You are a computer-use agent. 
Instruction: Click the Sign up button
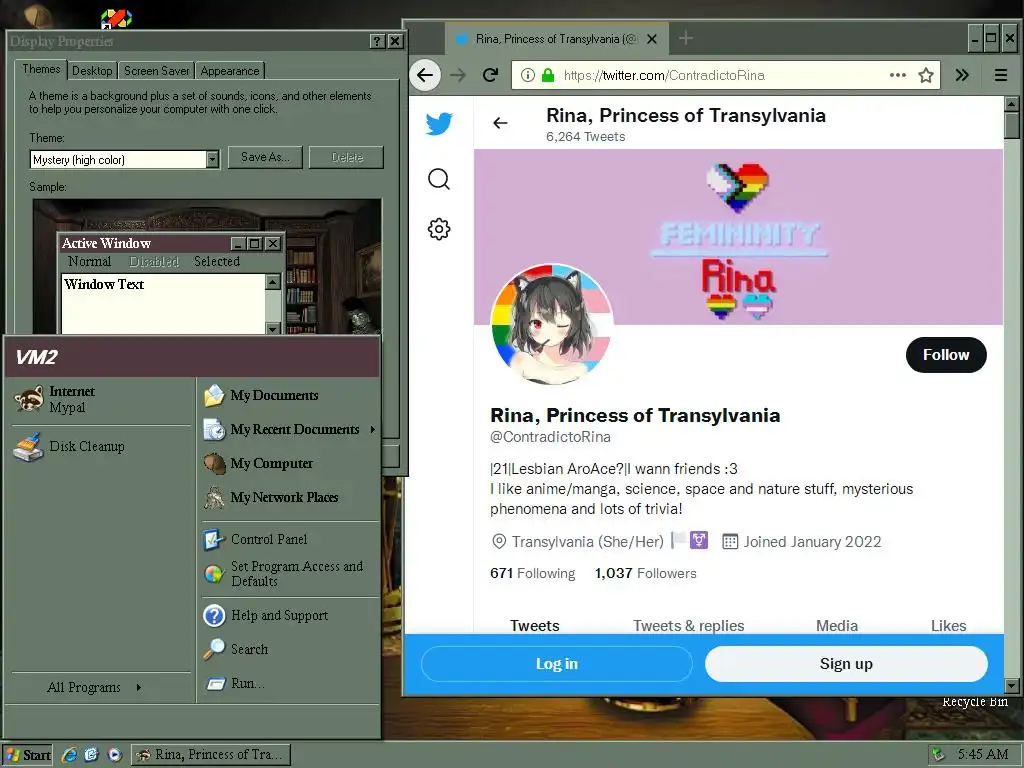[x=846, y=664]
